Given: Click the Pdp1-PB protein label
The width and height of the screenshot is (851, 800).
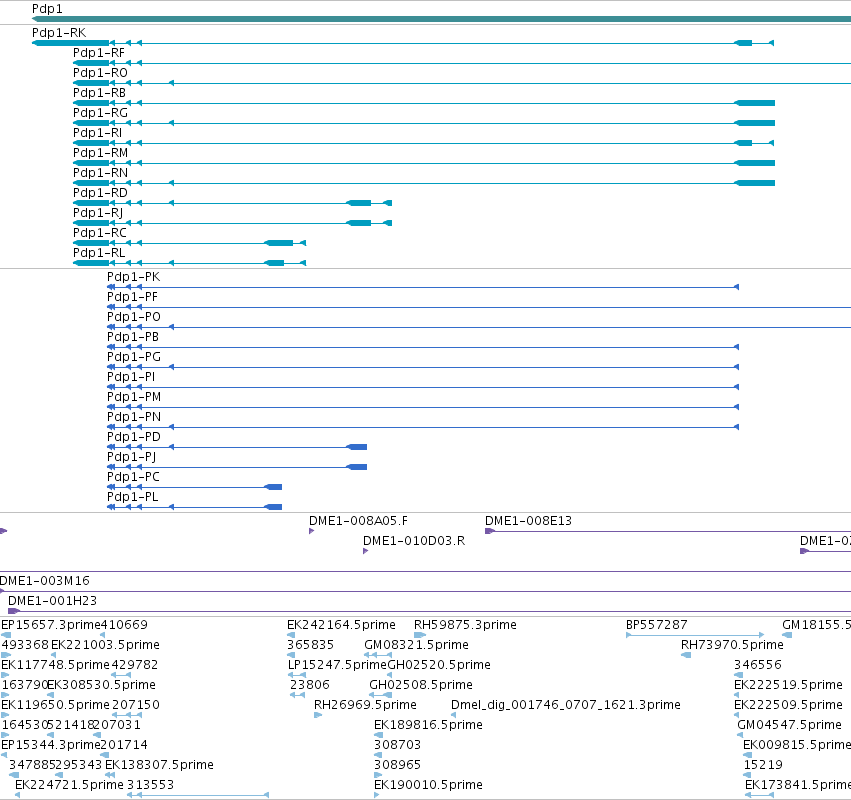Looking at the screenshot, I should (133, 337).
